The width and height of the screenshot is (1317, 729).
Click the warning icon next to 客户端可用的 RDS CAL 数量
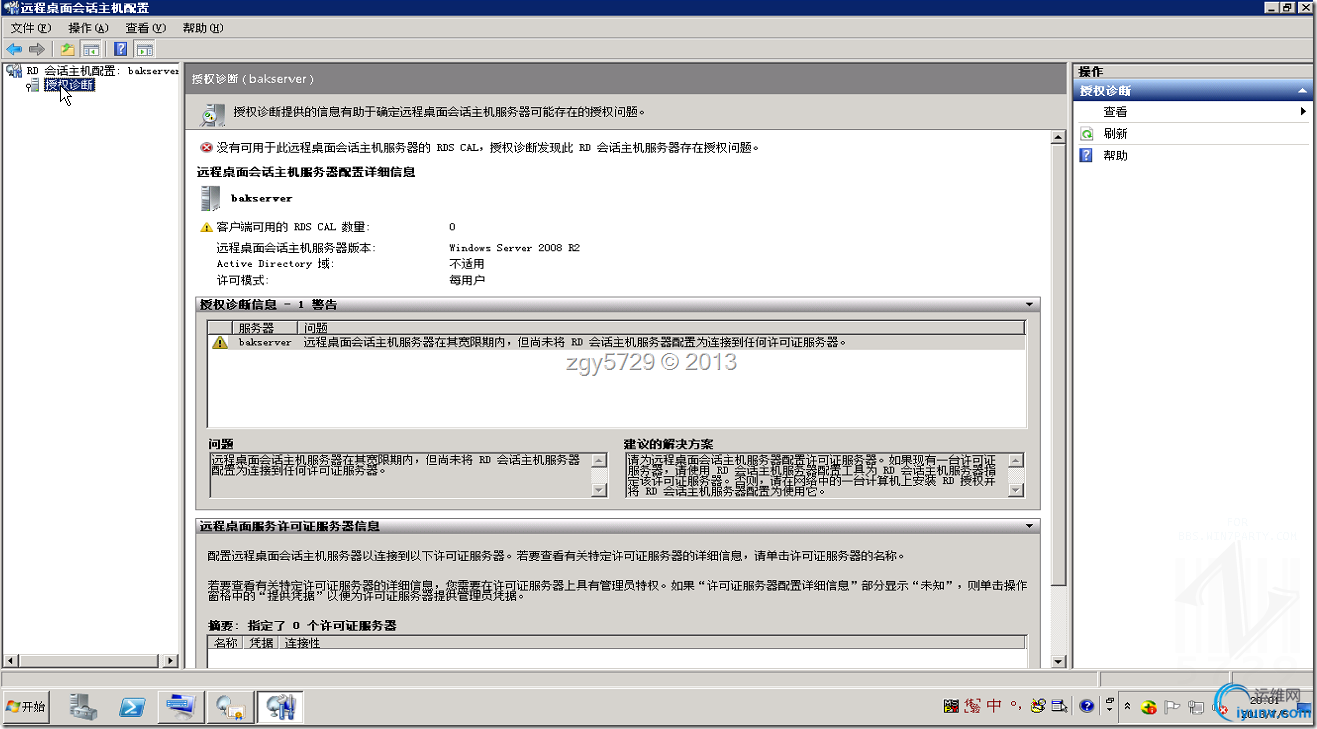click(x=207, y=227)
